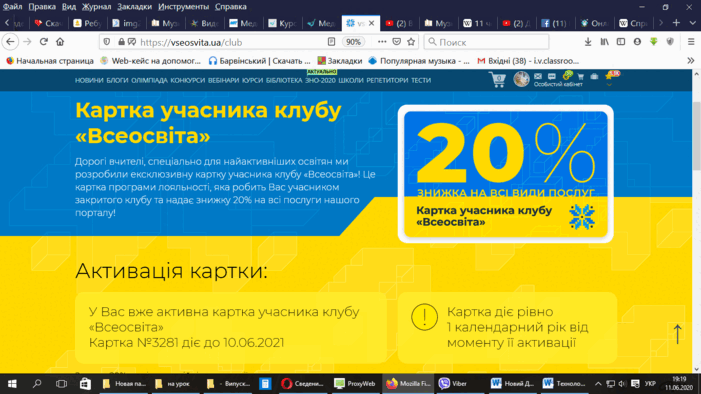Open Task View on the taskbar
701x394 pixels.
(61, 384)
